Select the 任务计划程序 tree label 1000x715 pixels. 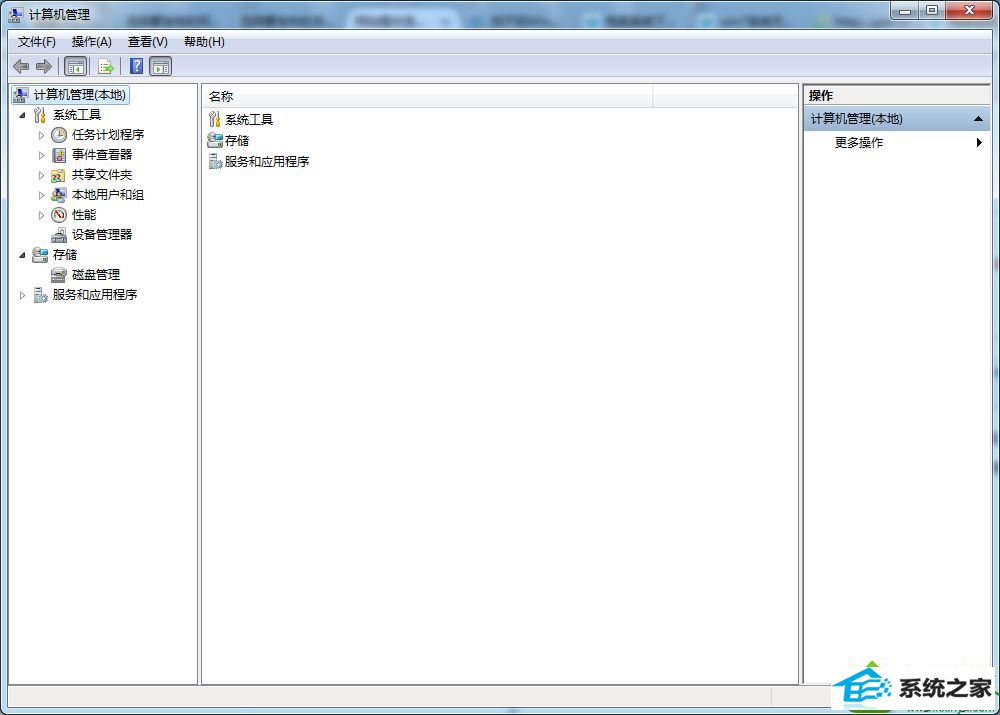108,135
